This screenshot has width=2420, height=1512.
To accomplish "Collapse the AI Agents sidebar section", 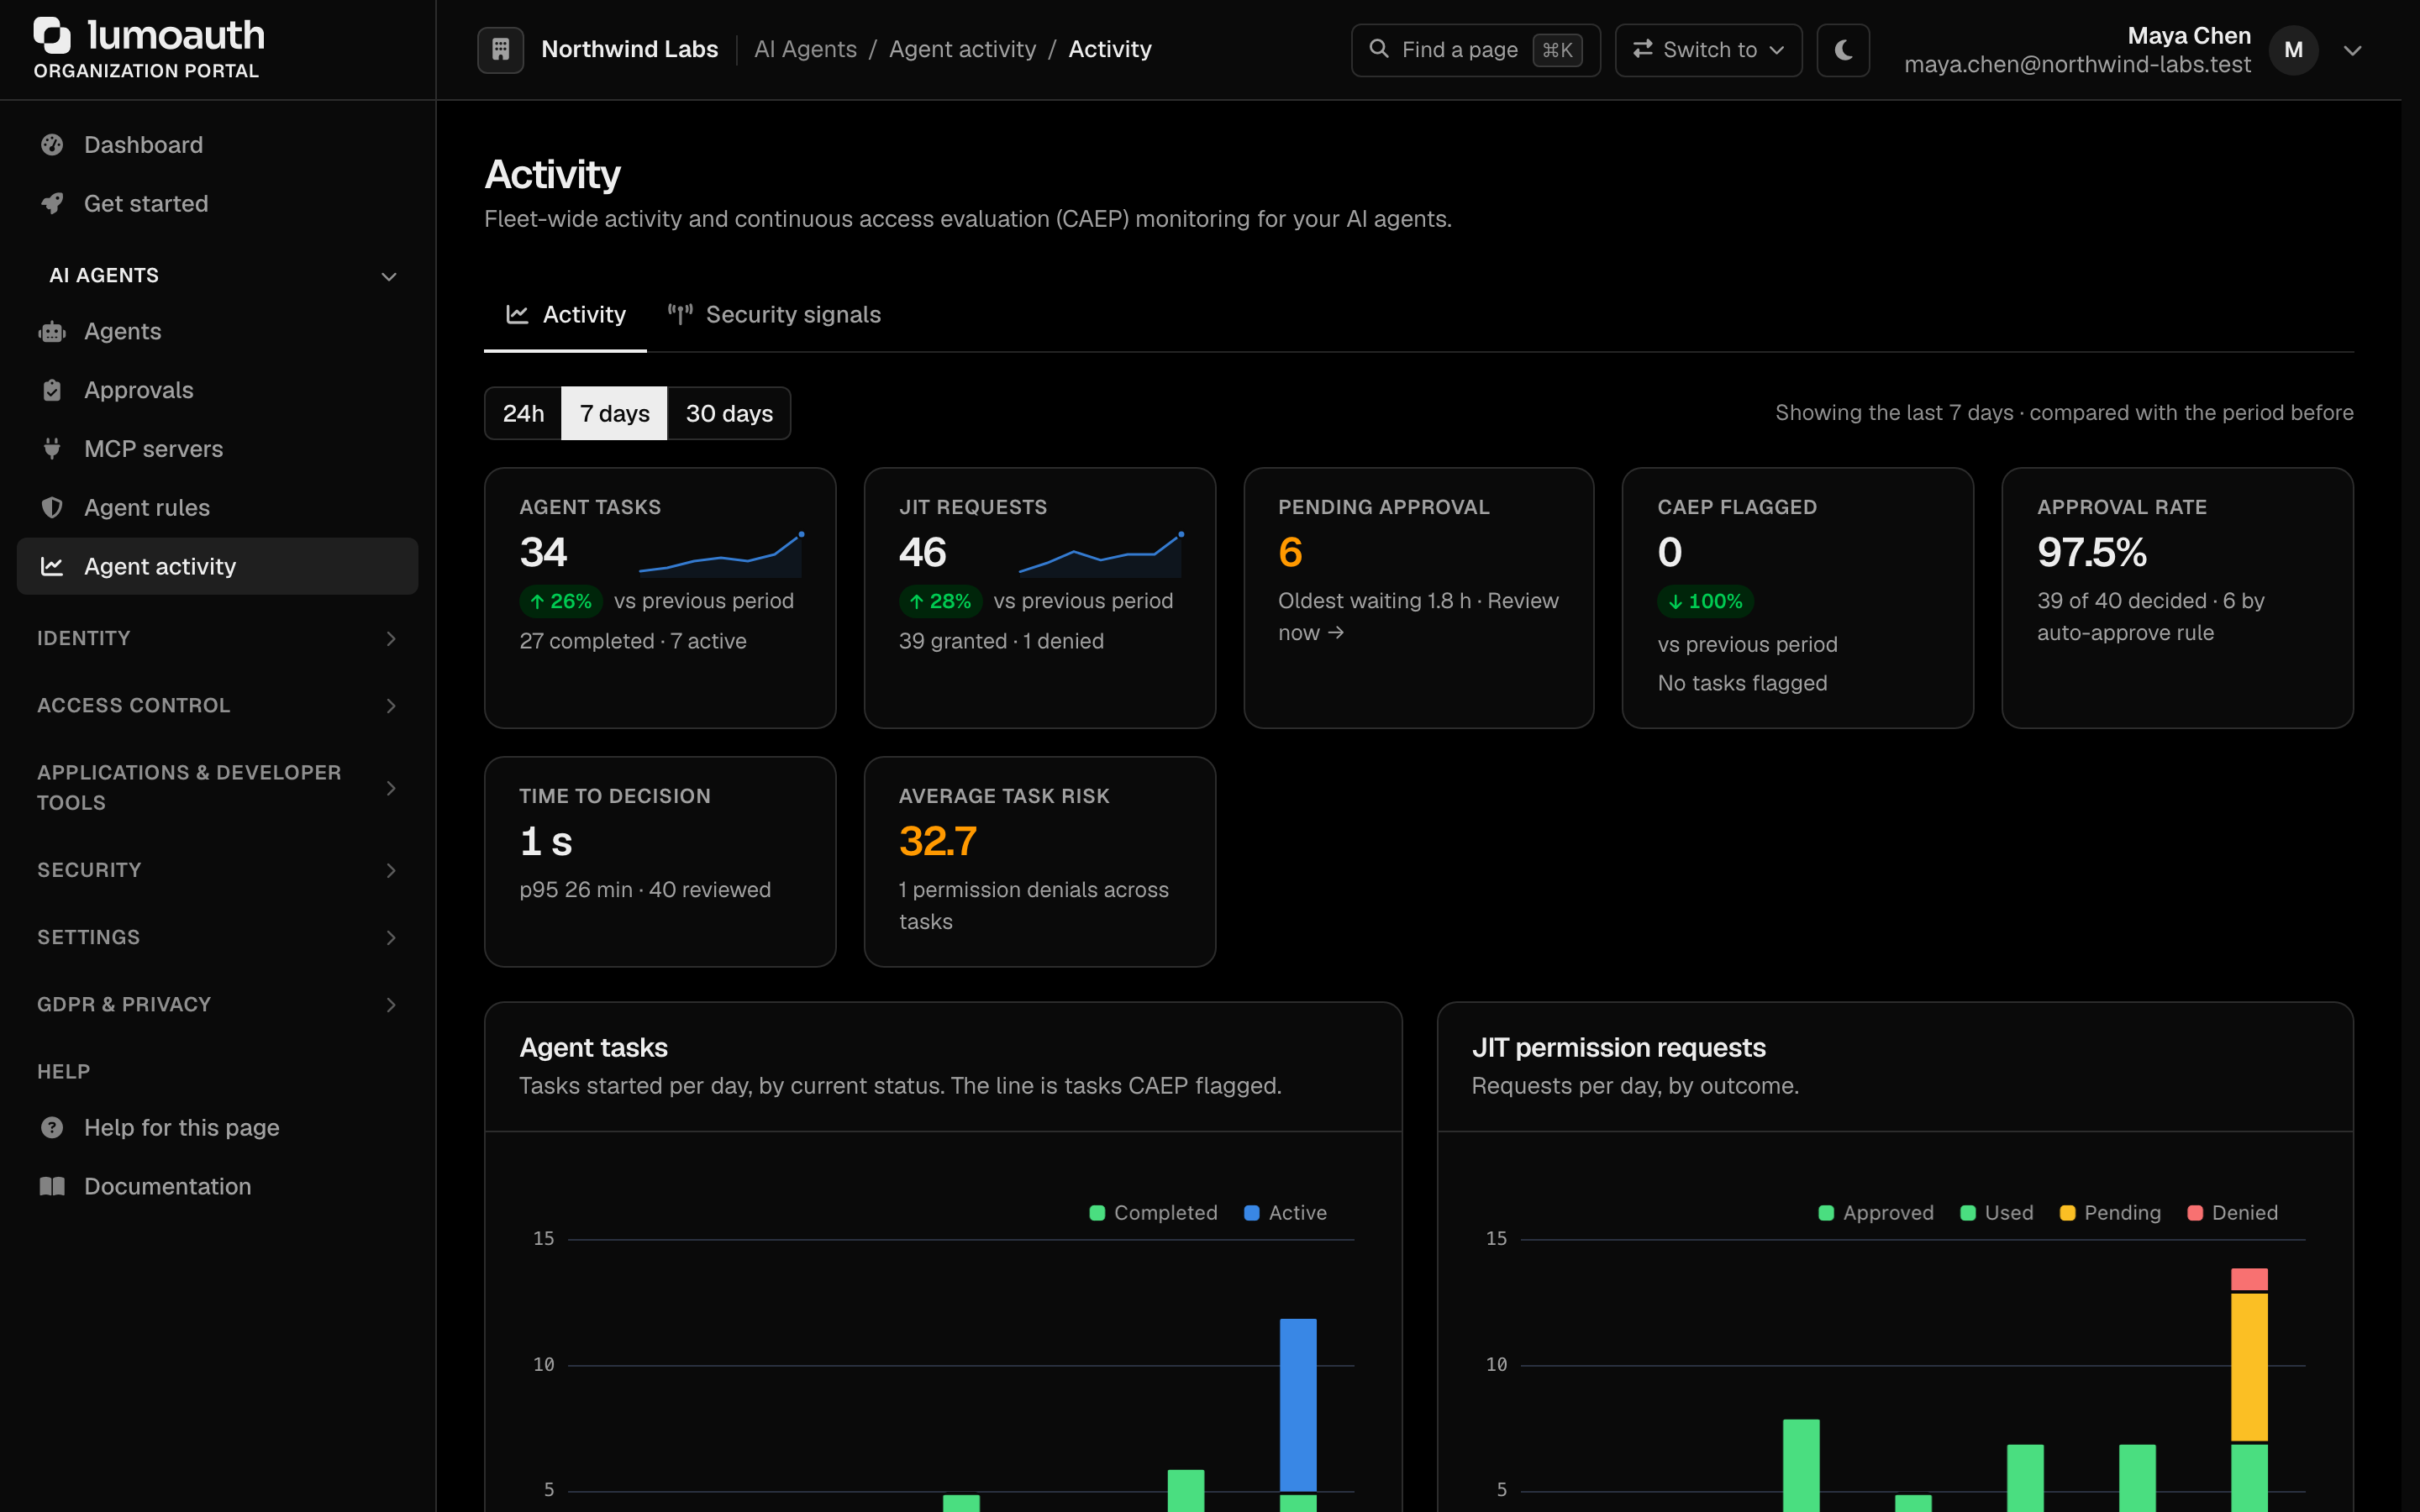I will tap(217, 275).
